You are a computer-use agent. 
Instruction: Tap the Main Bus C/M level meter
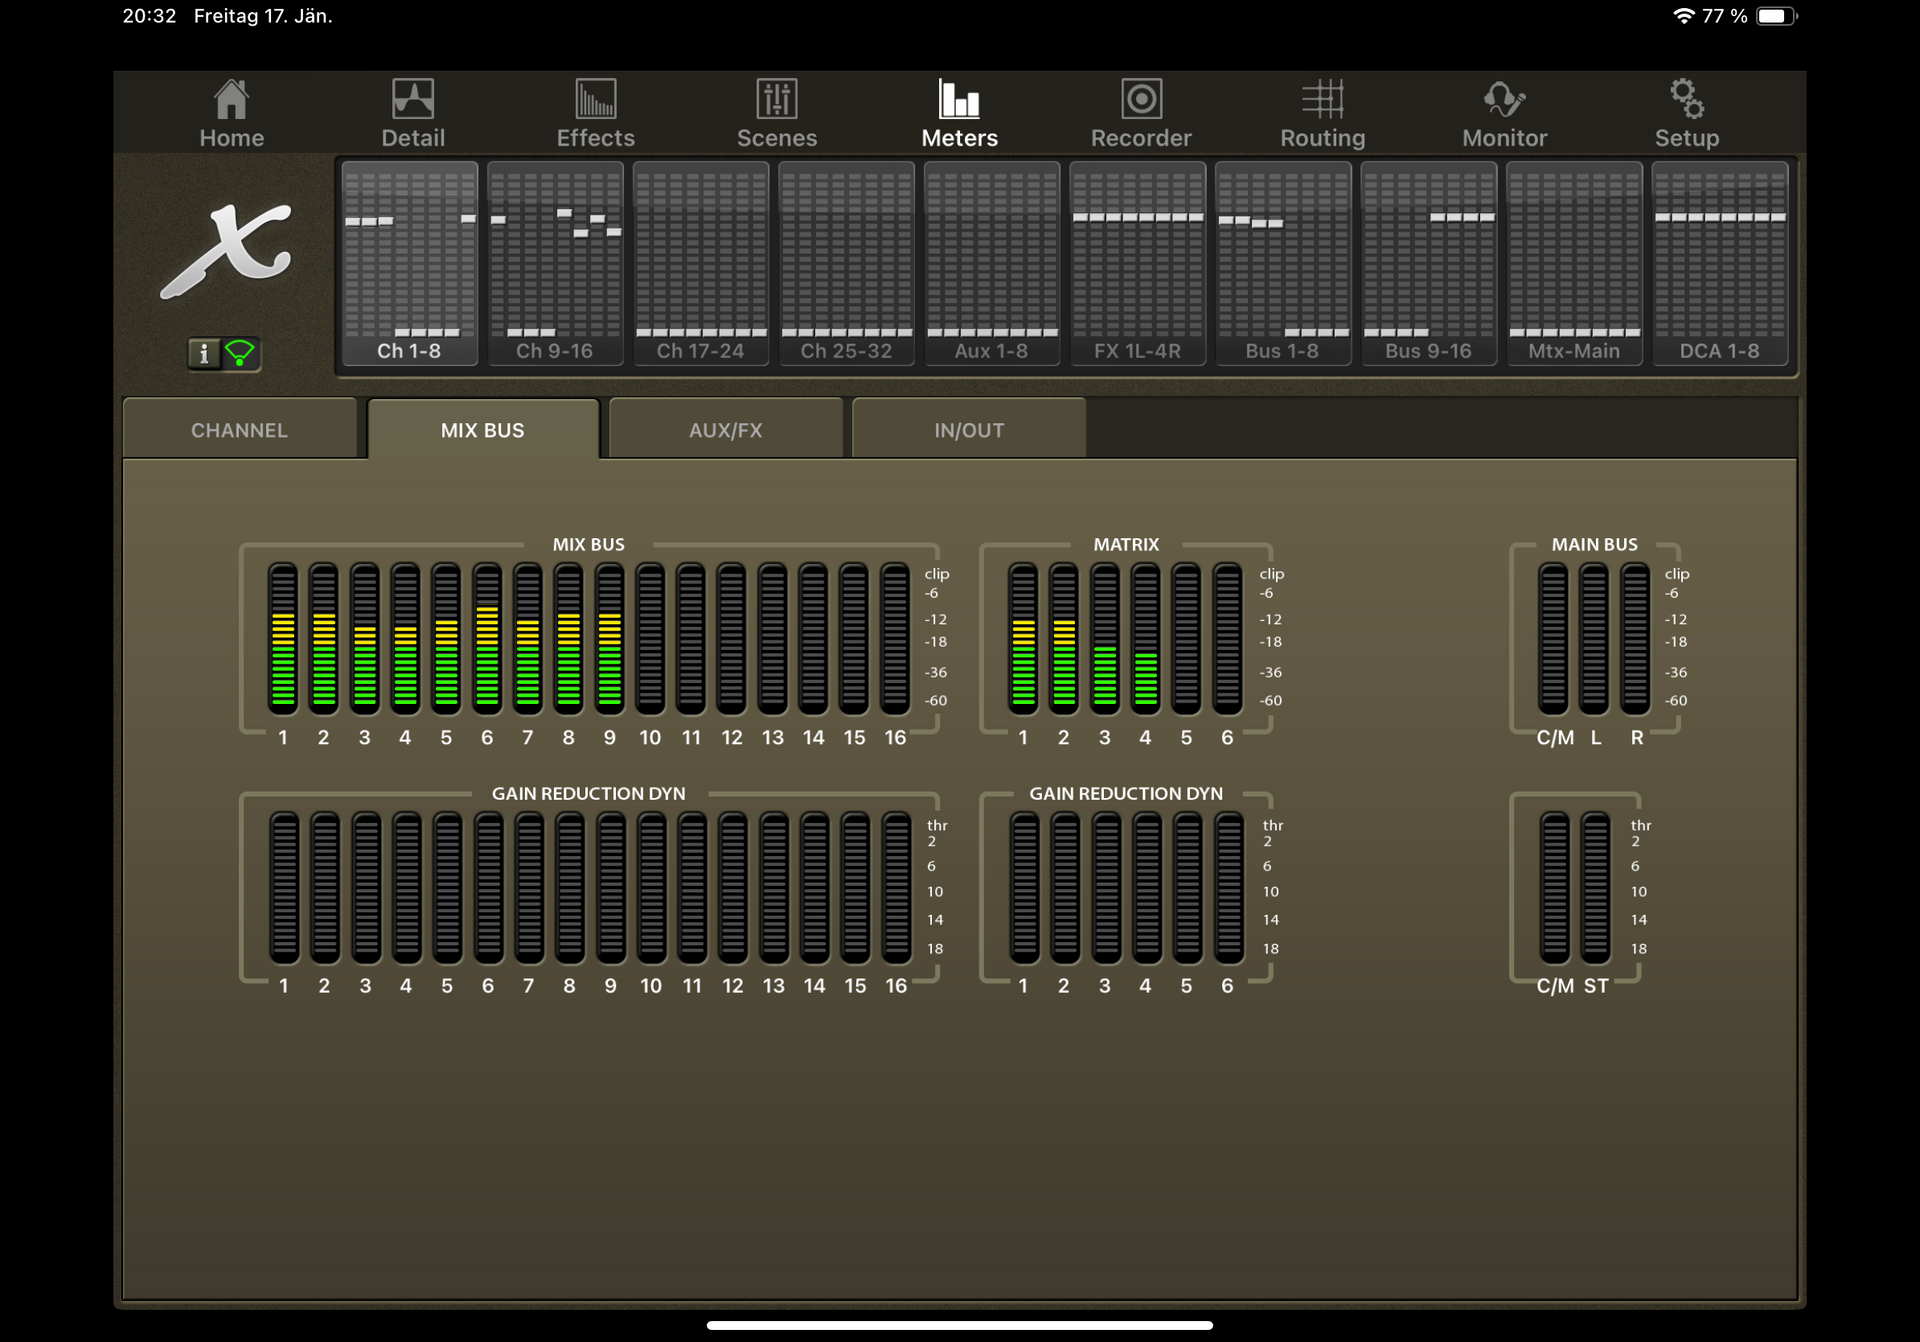(1553, 638)
